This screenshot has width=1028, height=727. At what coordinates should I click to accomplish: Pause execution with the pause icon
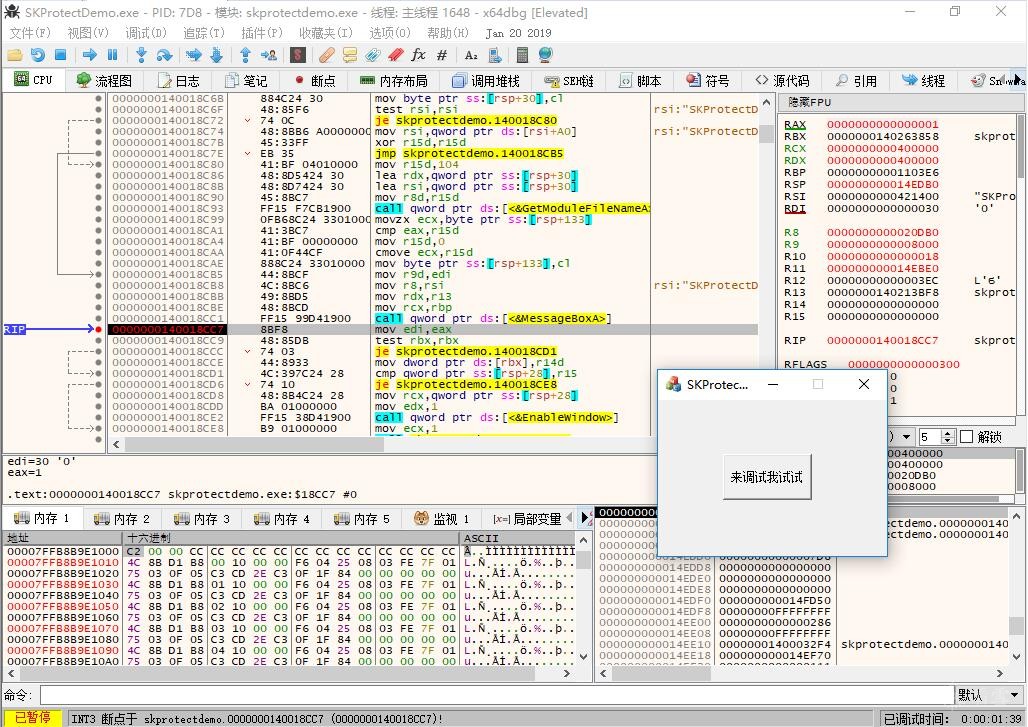tap(113, 55)
